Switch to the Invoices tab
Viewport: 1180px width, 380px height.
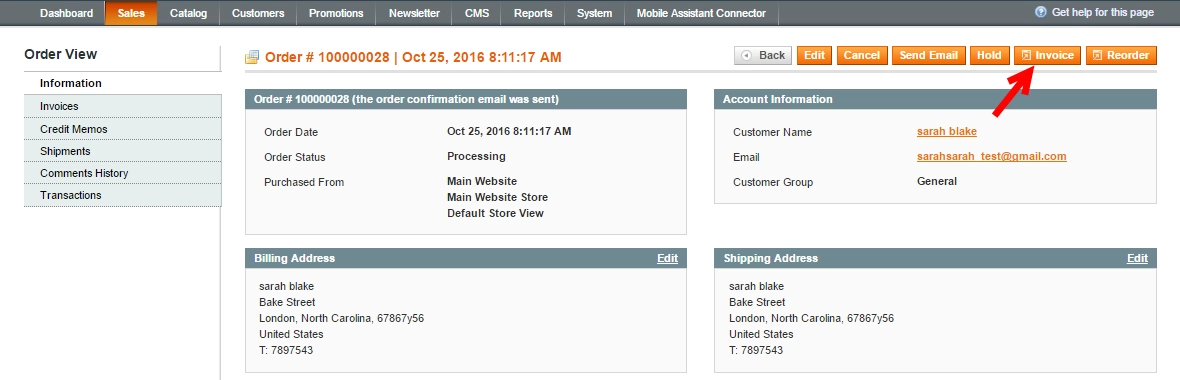[123, 106]
